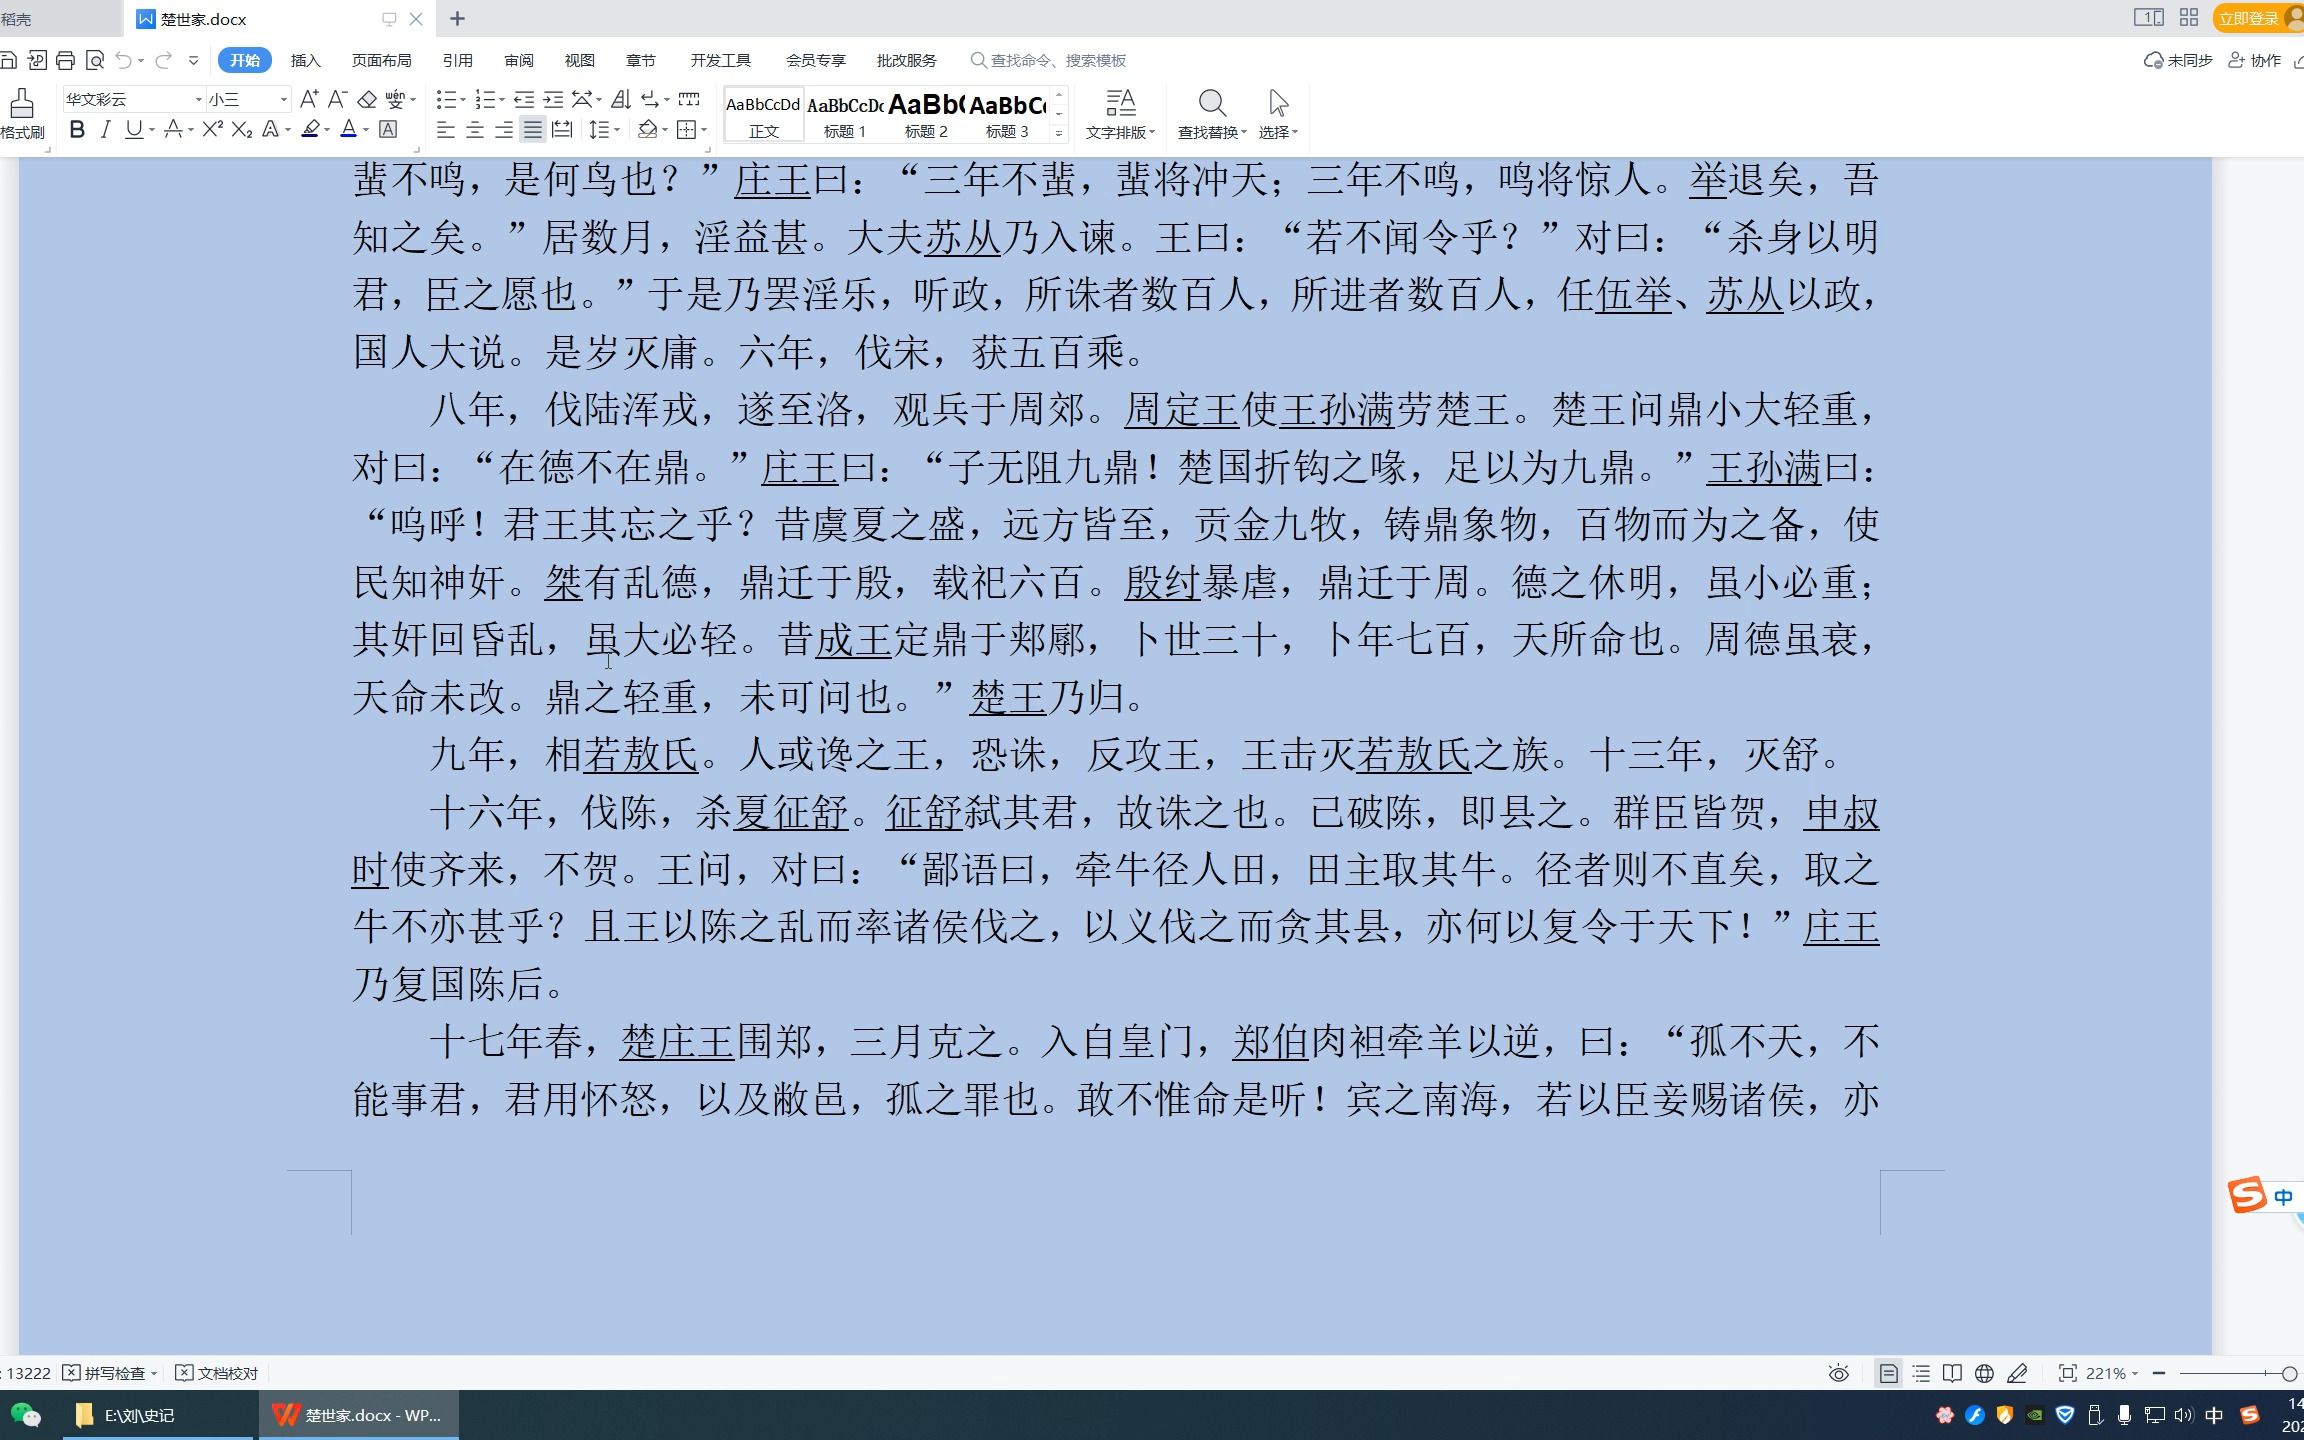Image resolution: width=2304 pixels, height=1440 pixels.
Task: Click the distributed alignment icon
Action: pos(562,129)
